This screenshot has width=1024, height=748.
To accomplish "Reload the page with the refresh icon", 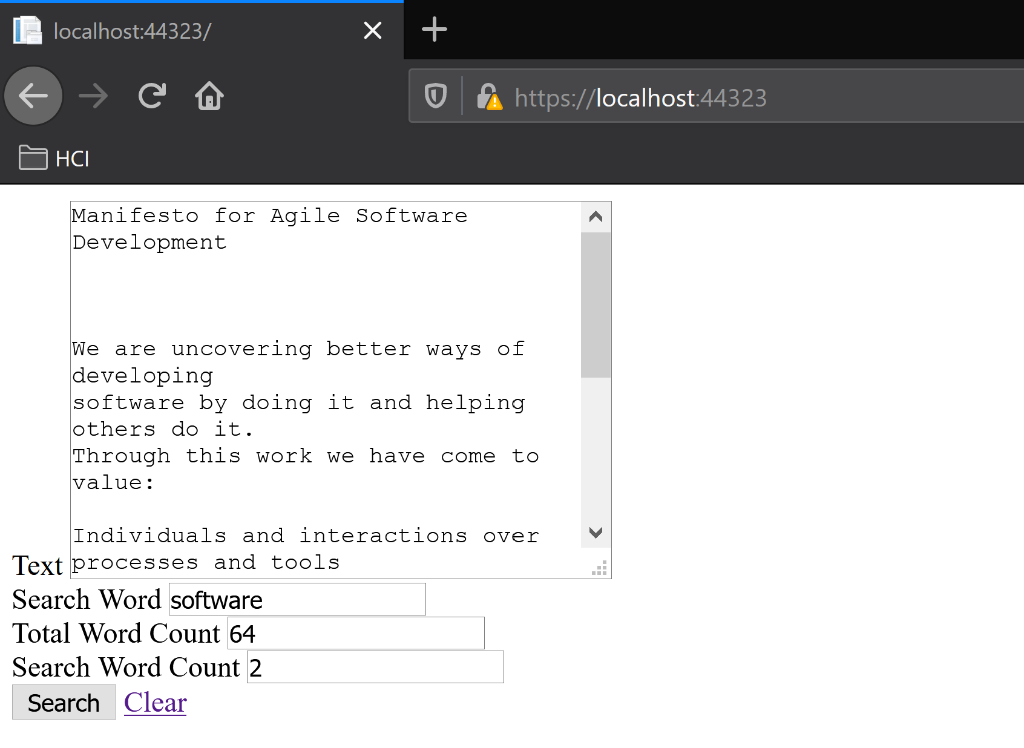I will (152, 96).
